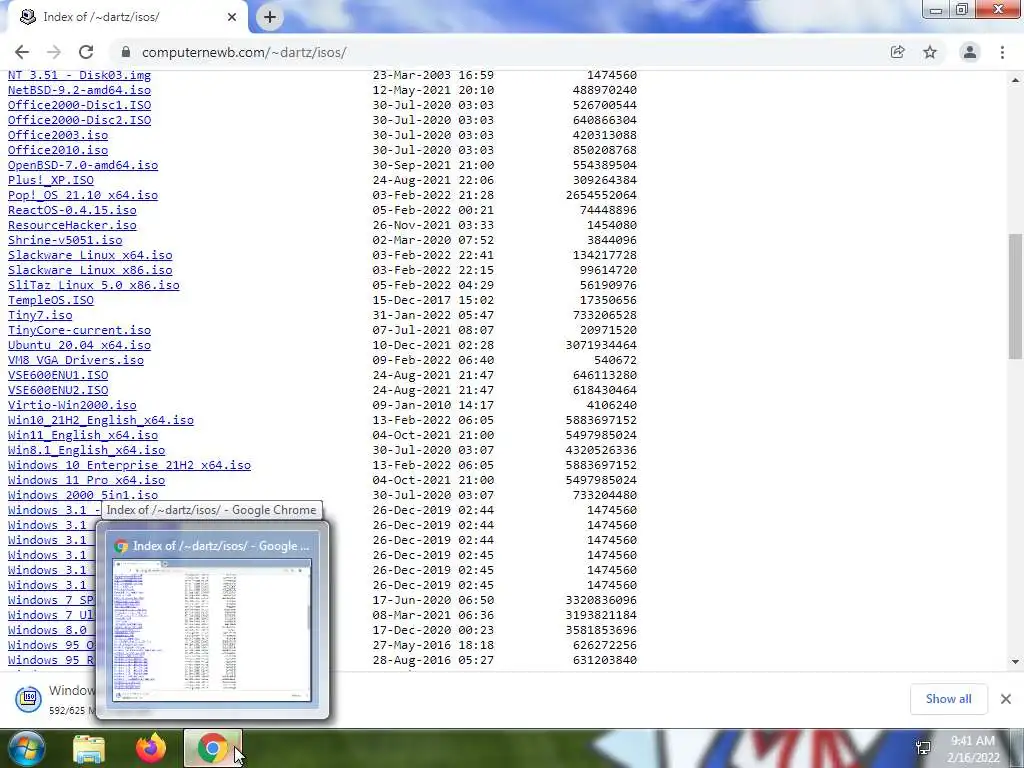
Task: Click the size value 2654552064
Action: pos(601,195)
